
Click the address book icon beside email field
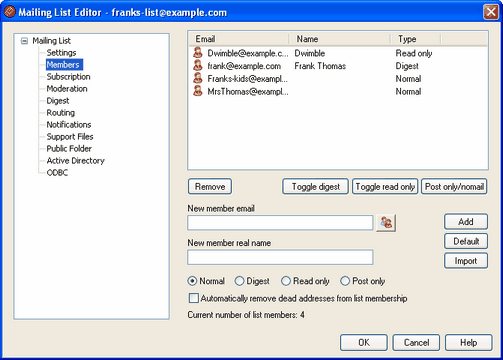(386, 223)
